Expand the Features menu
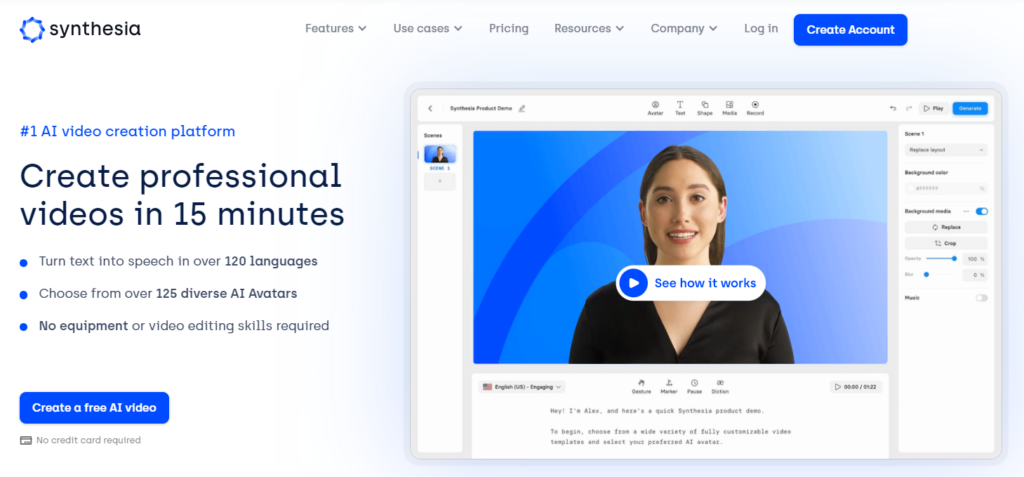The width and height of the screenshot is (1024, 477). [x=336, y=29]
